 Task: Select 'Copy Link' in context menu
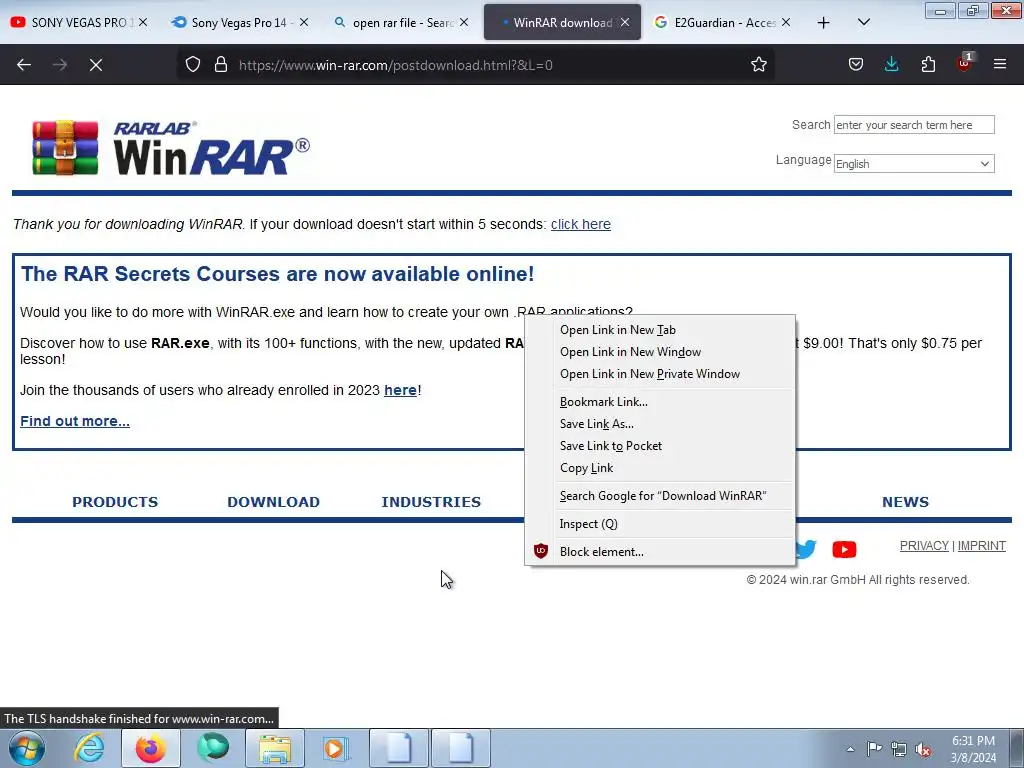660,468
